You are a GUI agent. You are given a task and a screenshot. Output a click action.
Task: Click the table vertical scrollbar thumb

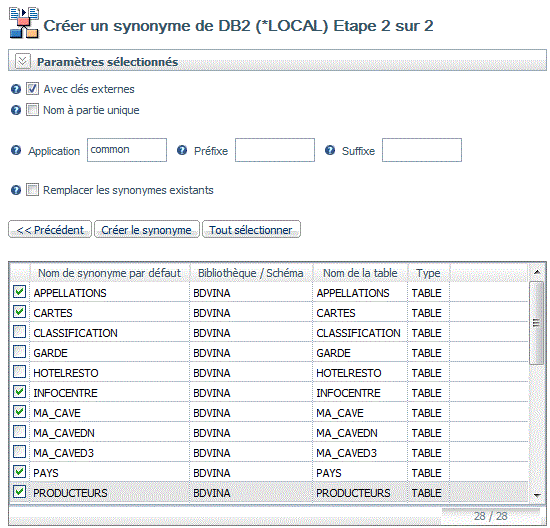pos(536,323)
